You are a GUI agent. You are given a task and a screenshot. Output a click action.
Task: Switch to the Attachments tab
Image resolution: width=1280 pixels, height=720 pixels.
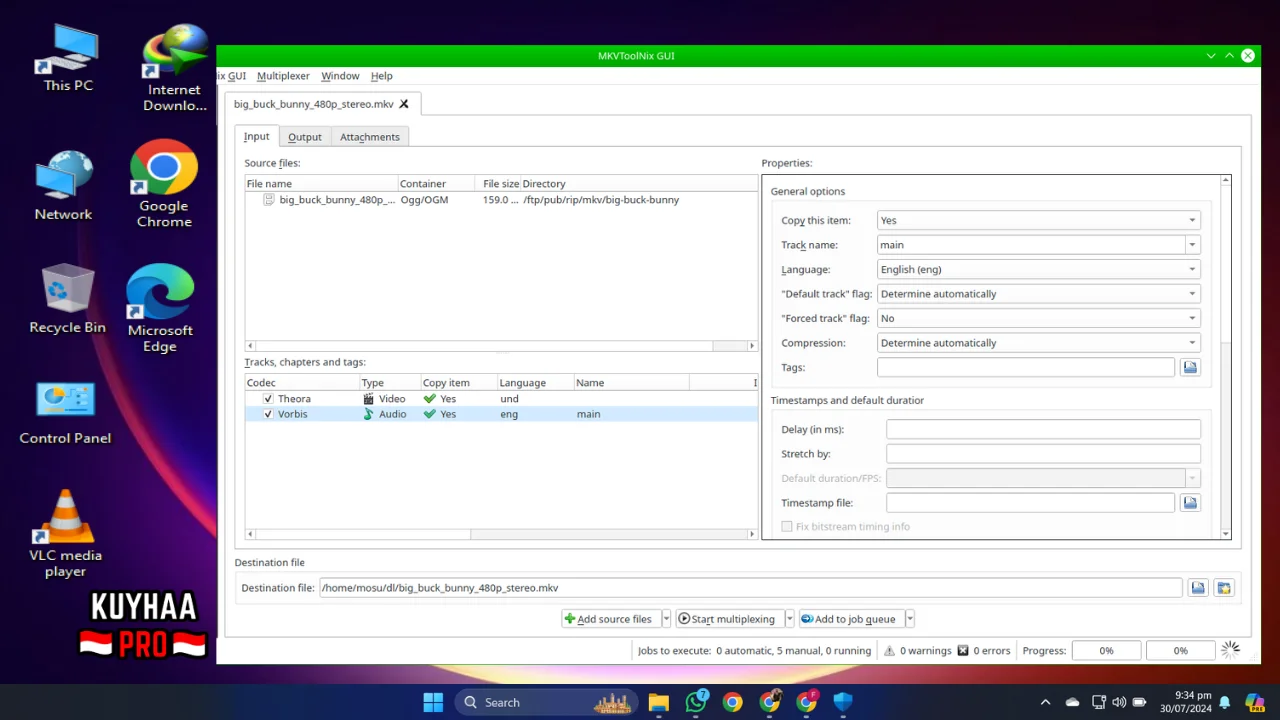[370, 137]
